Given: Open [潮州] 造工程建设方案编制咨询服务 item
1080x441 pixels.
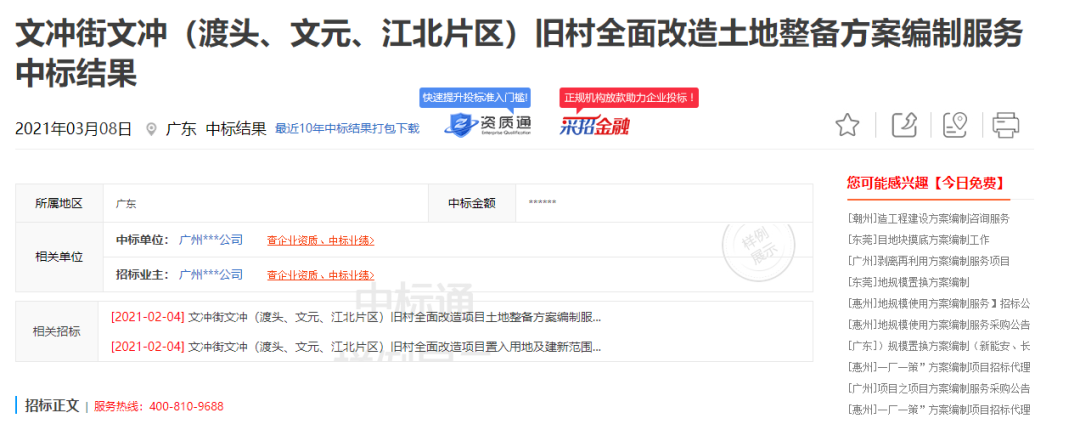Looking at the screenshot, I should click(x=929, y=218).
